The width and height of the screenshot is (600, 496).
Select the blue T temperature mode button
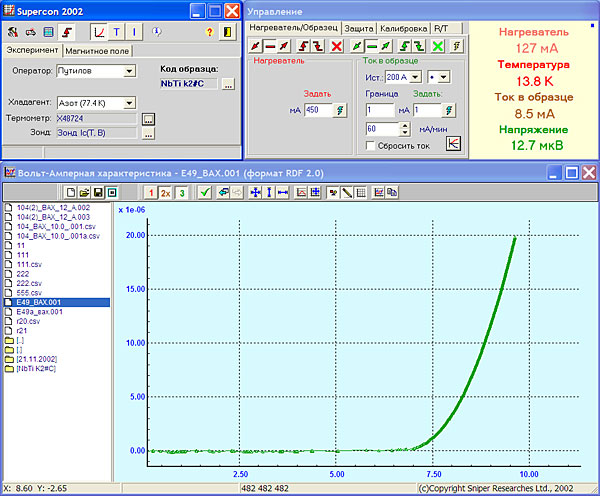click(117, 32)
